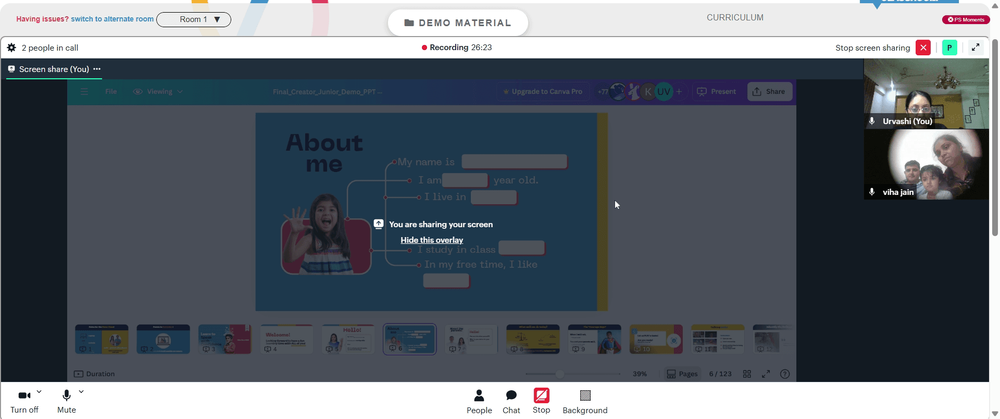Change the Background effect
1000x419 pixels.
[x=585, y=402]
